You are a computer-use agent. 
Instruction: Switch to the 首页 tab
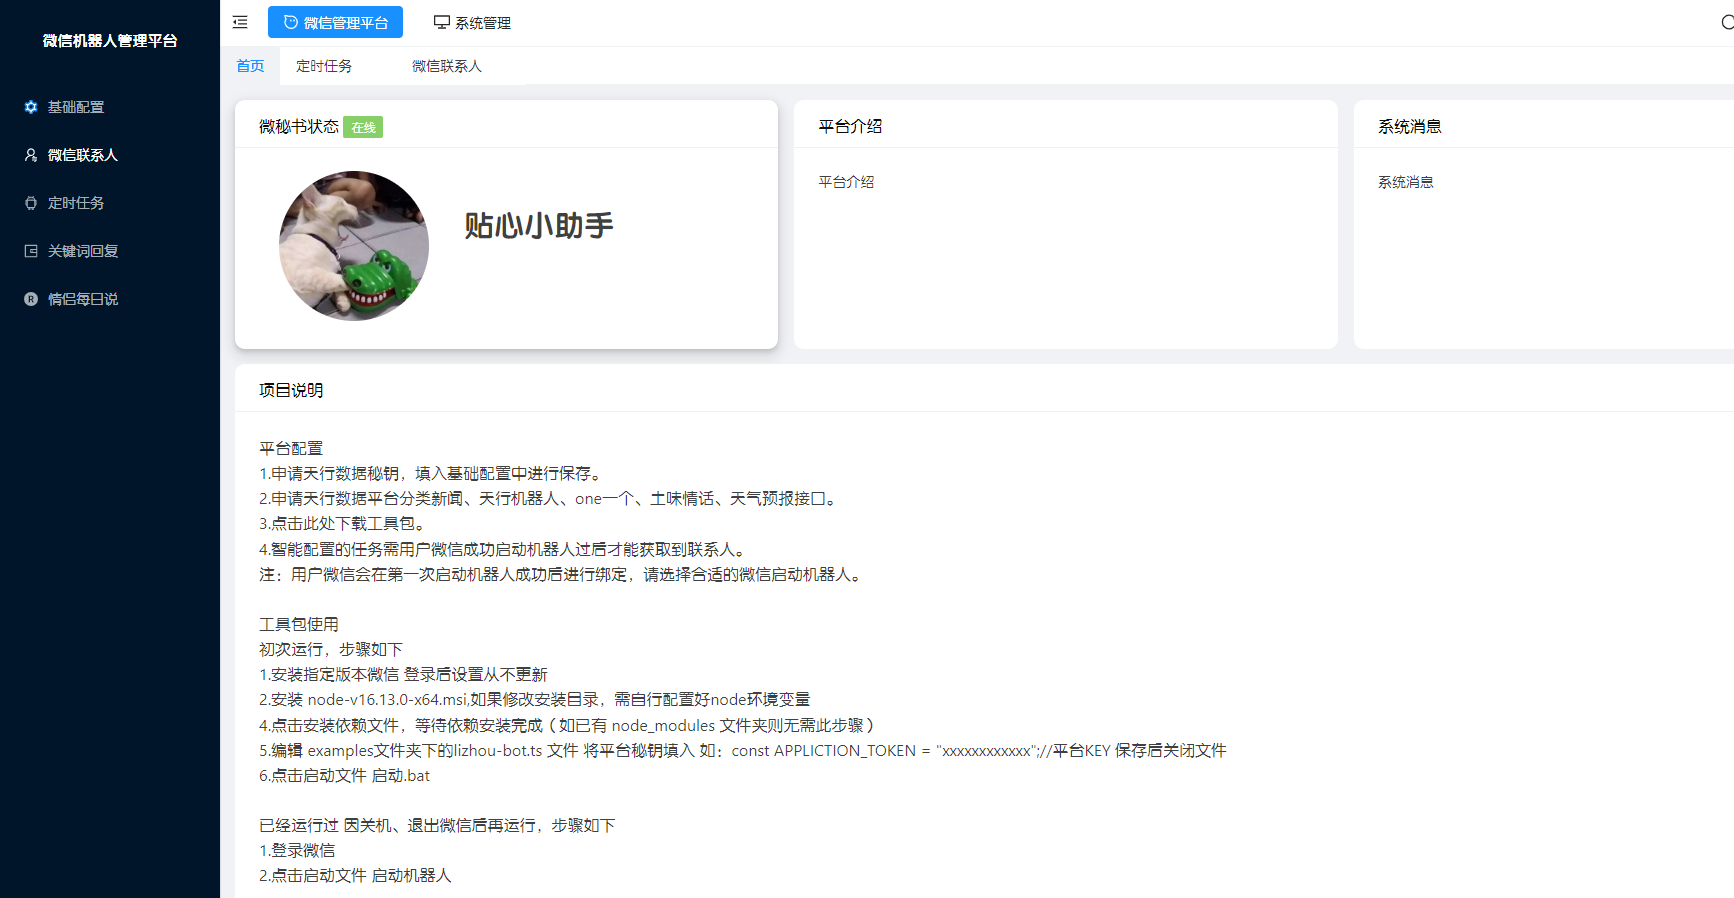250,66
